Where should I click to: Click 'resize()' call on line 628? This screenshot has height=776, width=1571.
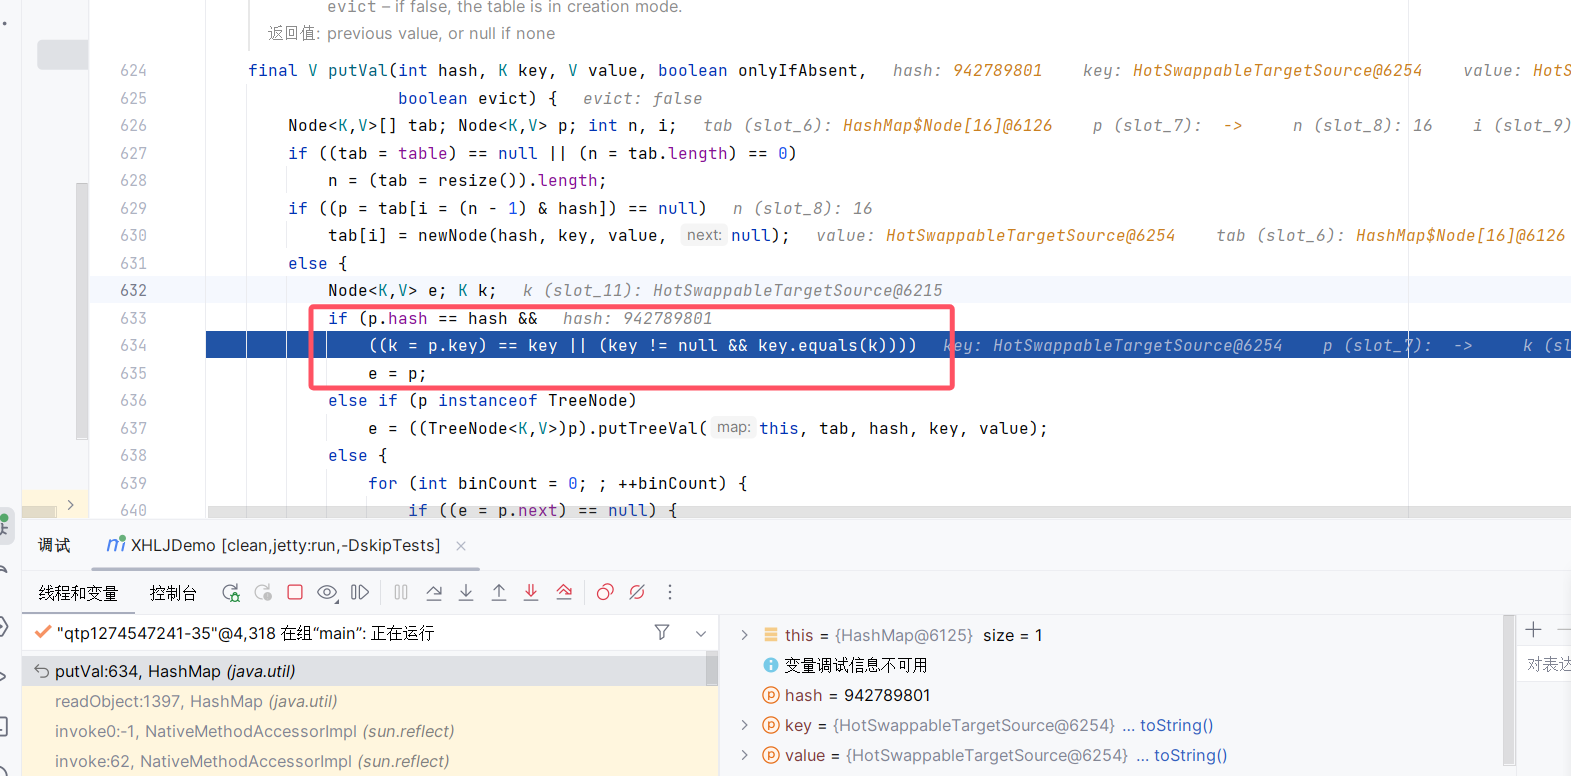click(x=477, y=180)
